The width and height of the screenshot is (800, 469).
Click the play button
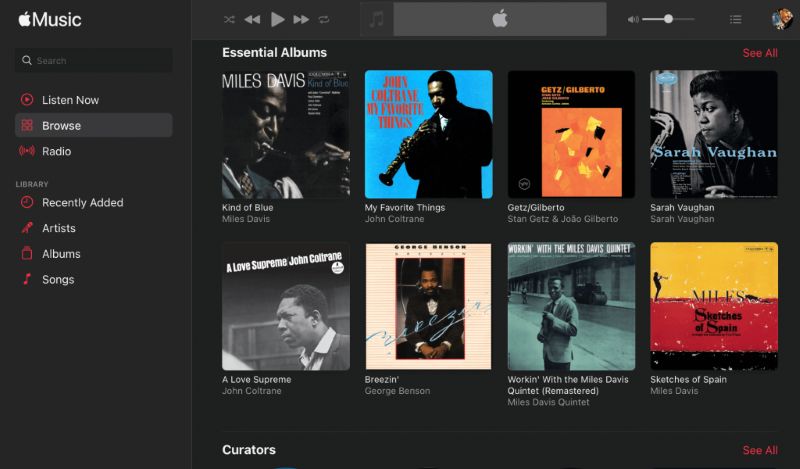tap(278, 19)
